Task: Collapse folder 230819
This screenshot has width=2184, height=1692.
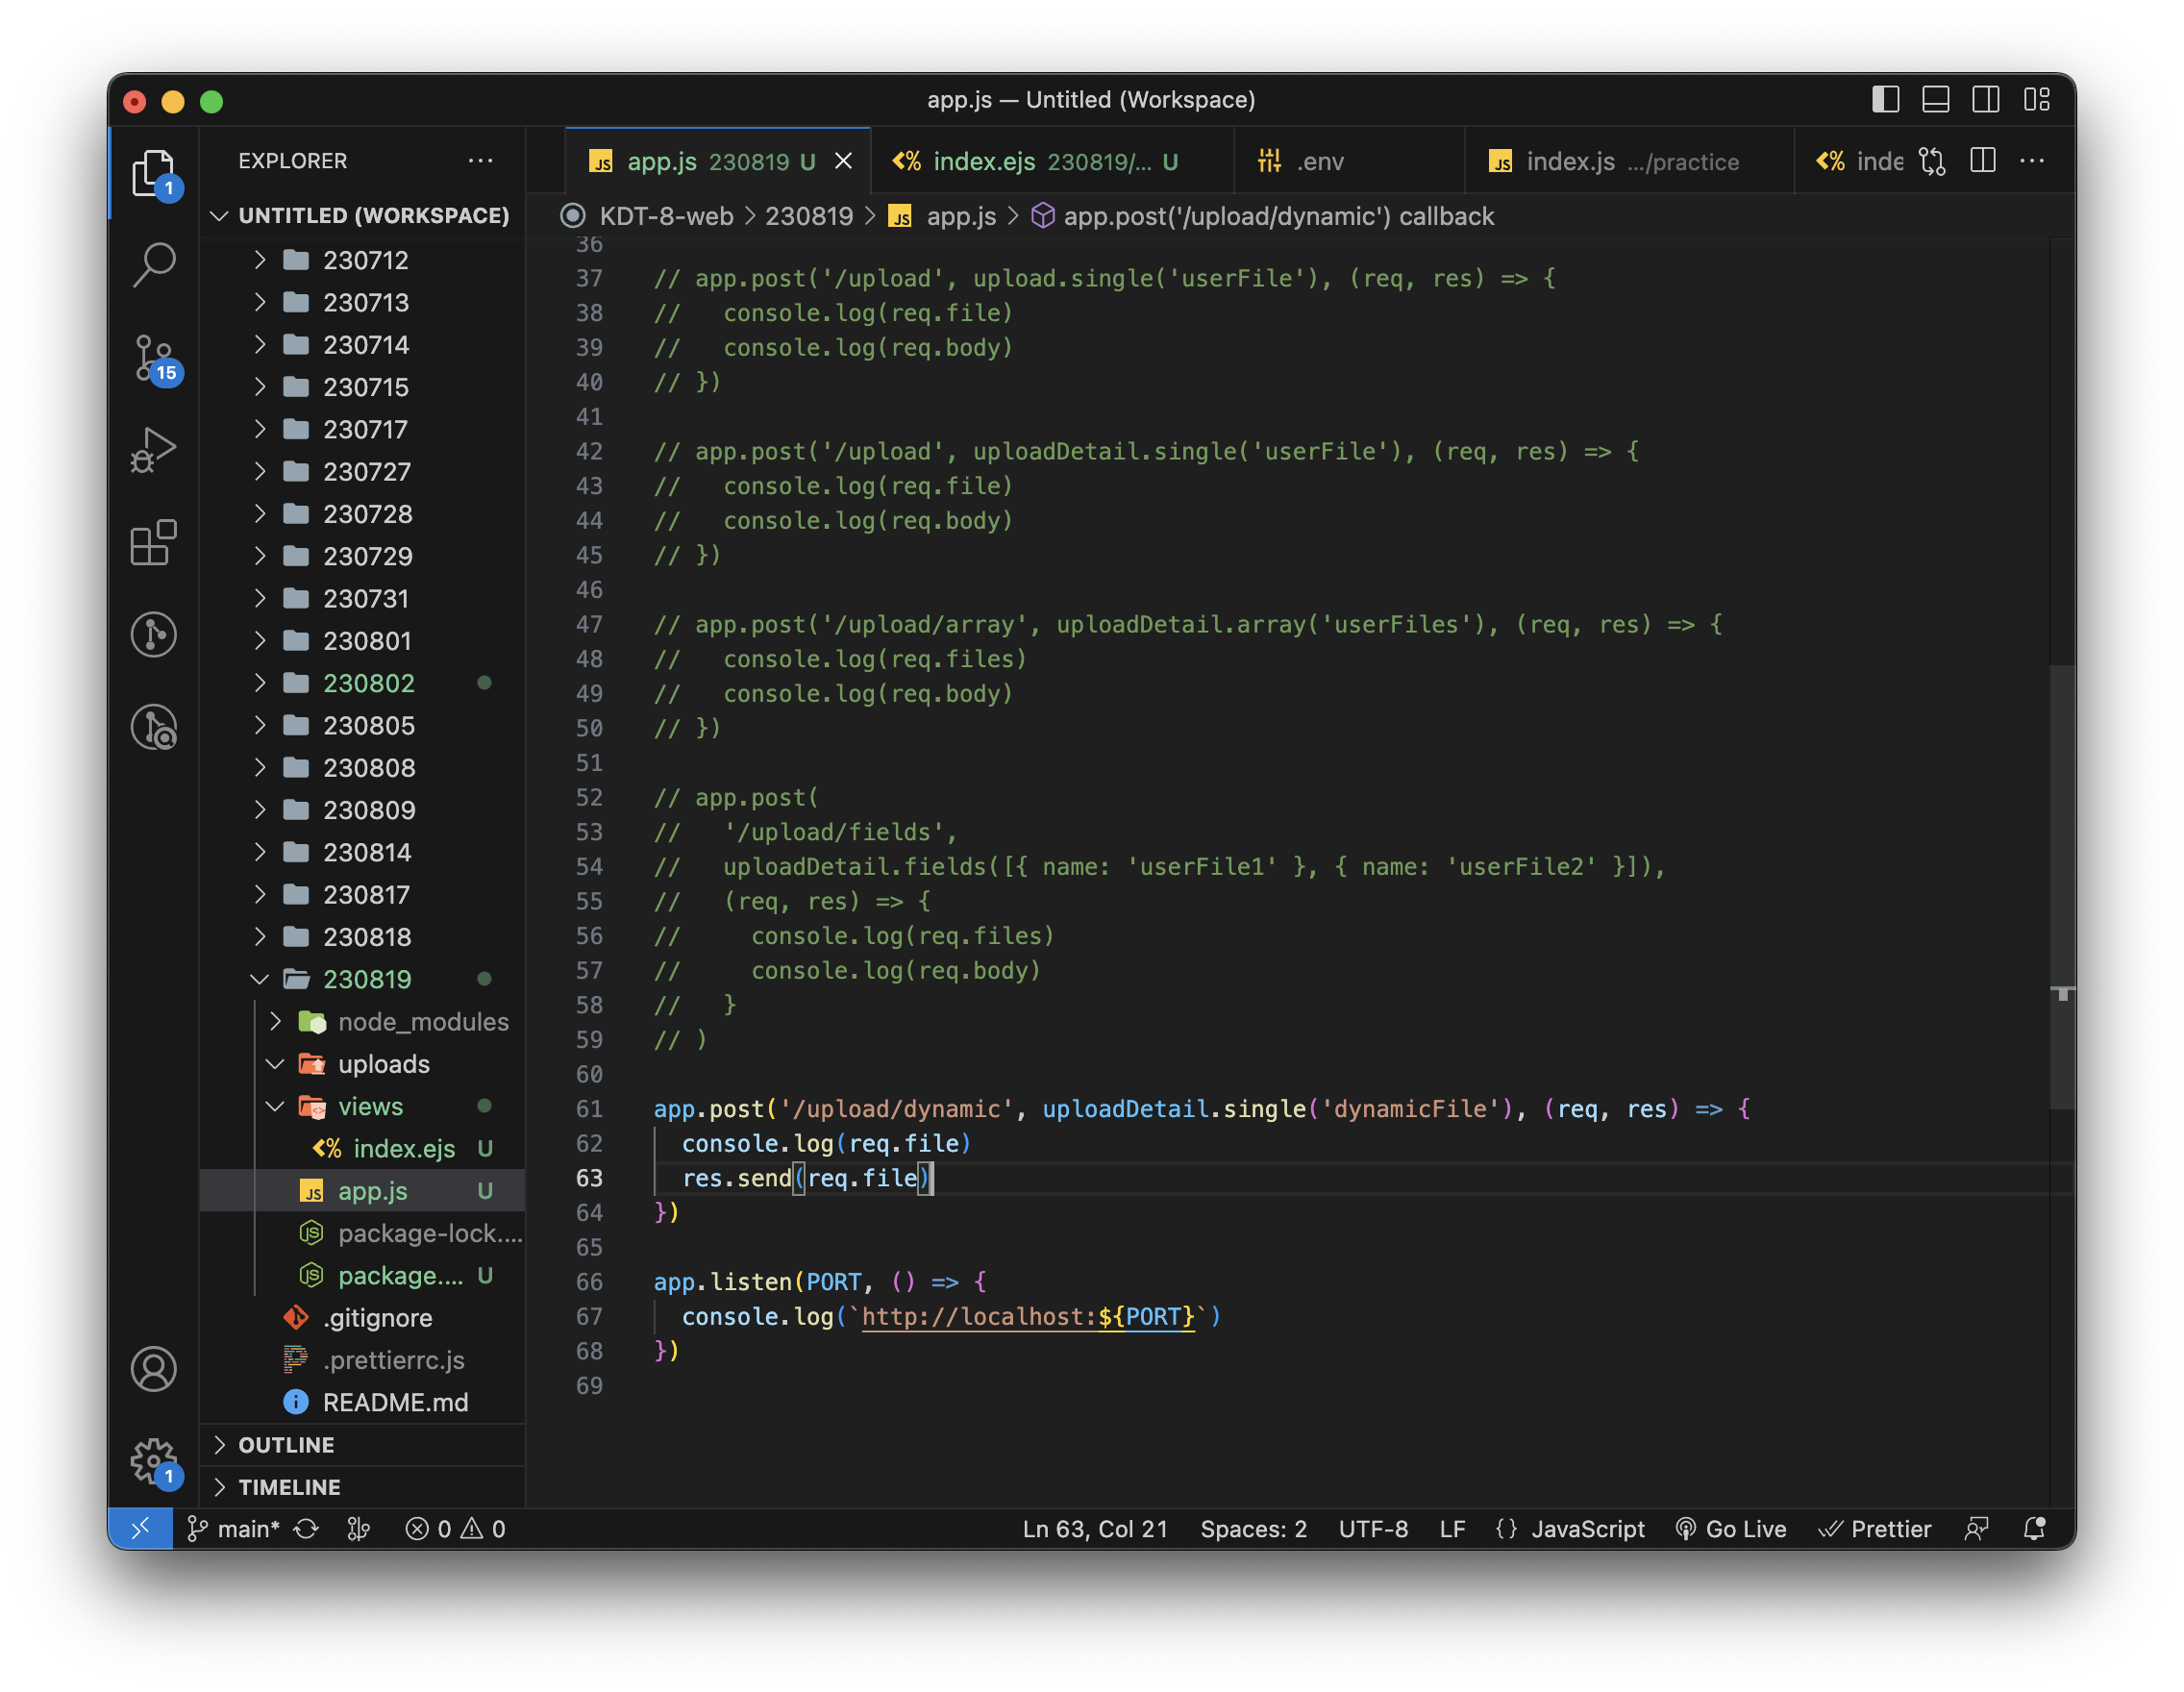Action: coord(363,979)
